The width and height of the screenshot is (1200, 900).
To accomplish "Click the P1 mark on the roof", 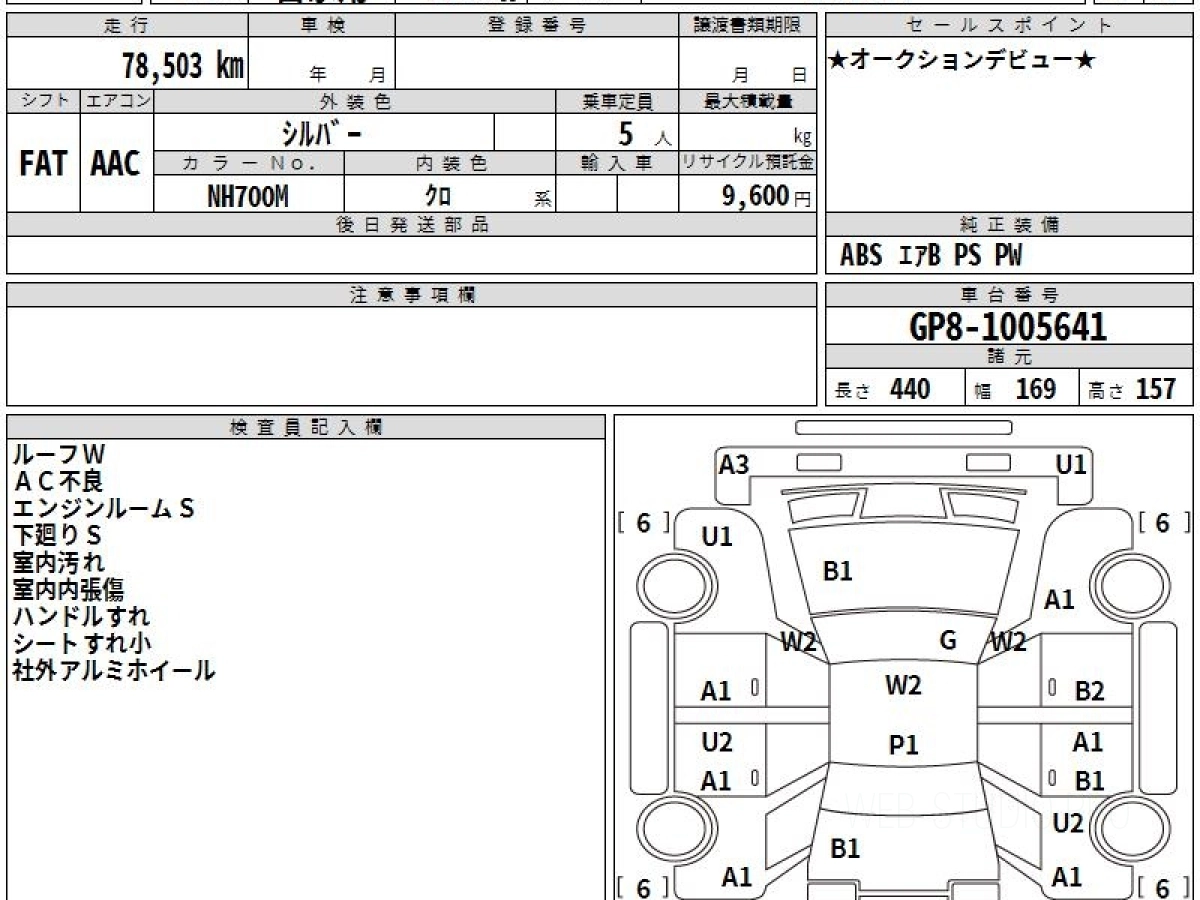I will pos(903,744).
